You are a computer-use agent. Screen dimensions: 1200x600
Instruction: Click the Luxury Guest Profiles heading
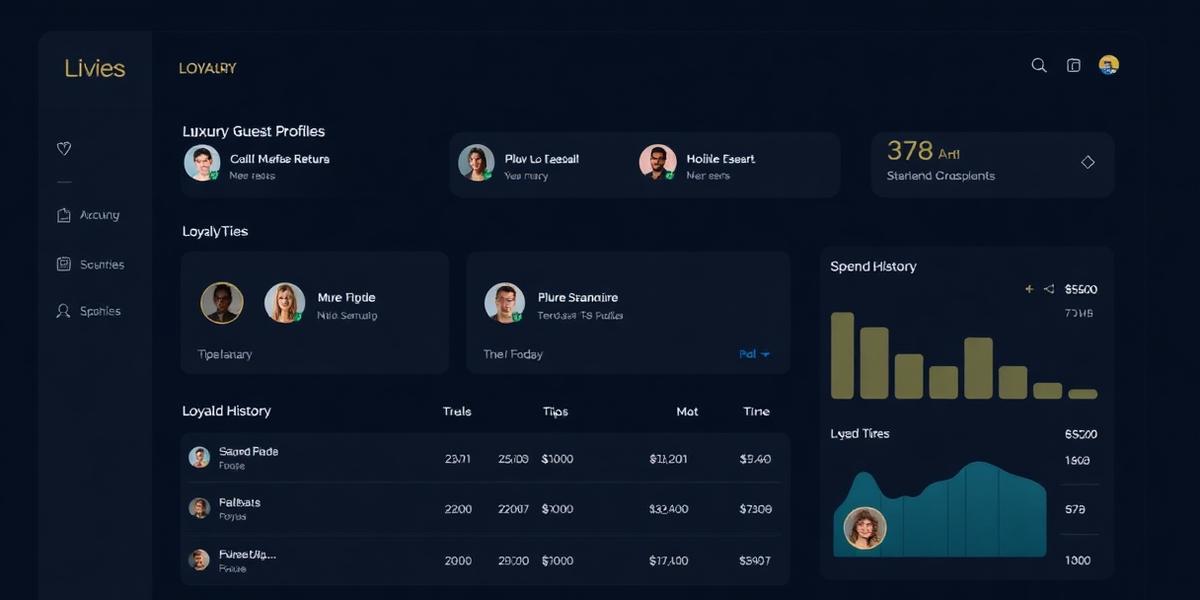coord(253,131)
